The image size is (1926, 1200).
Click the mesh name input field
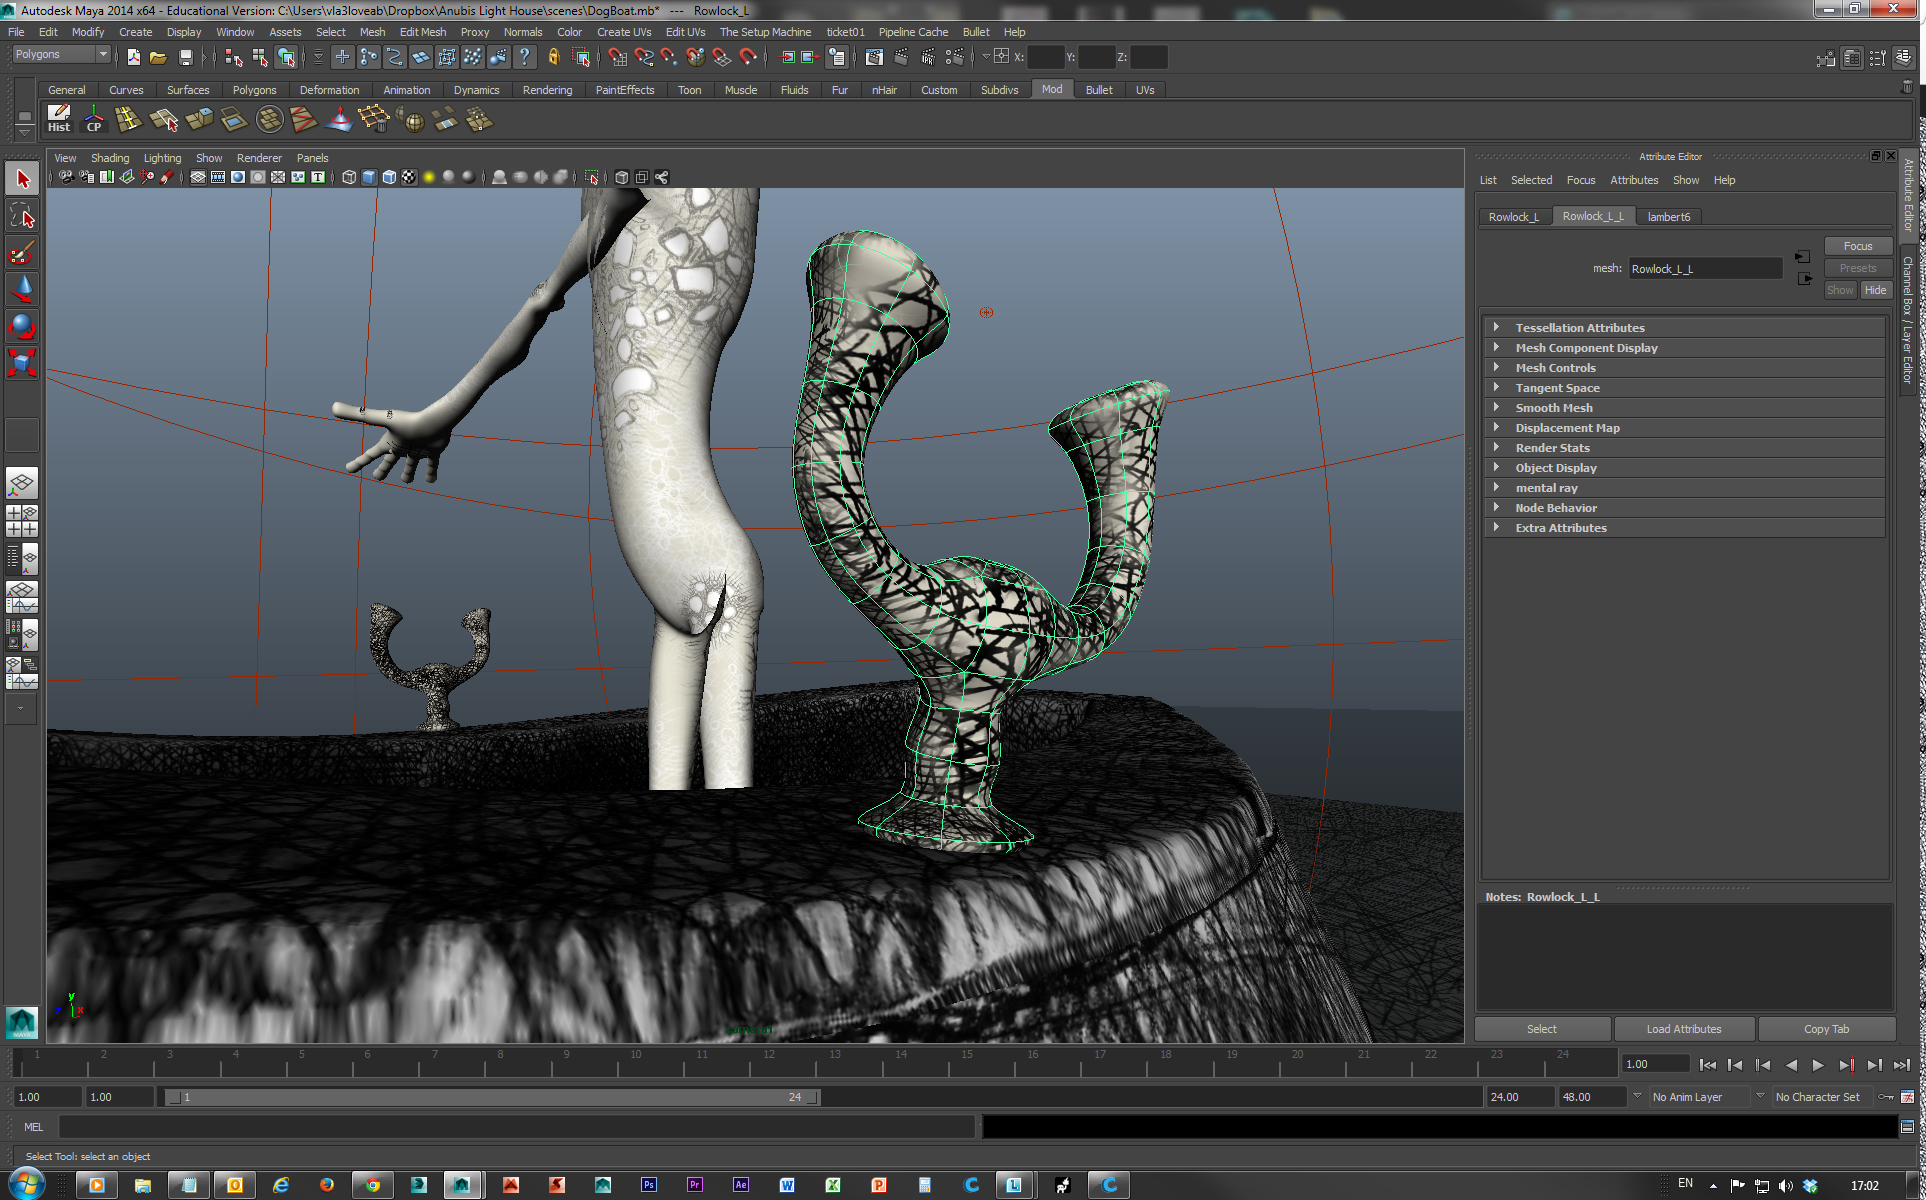[x=1704, y=269]
